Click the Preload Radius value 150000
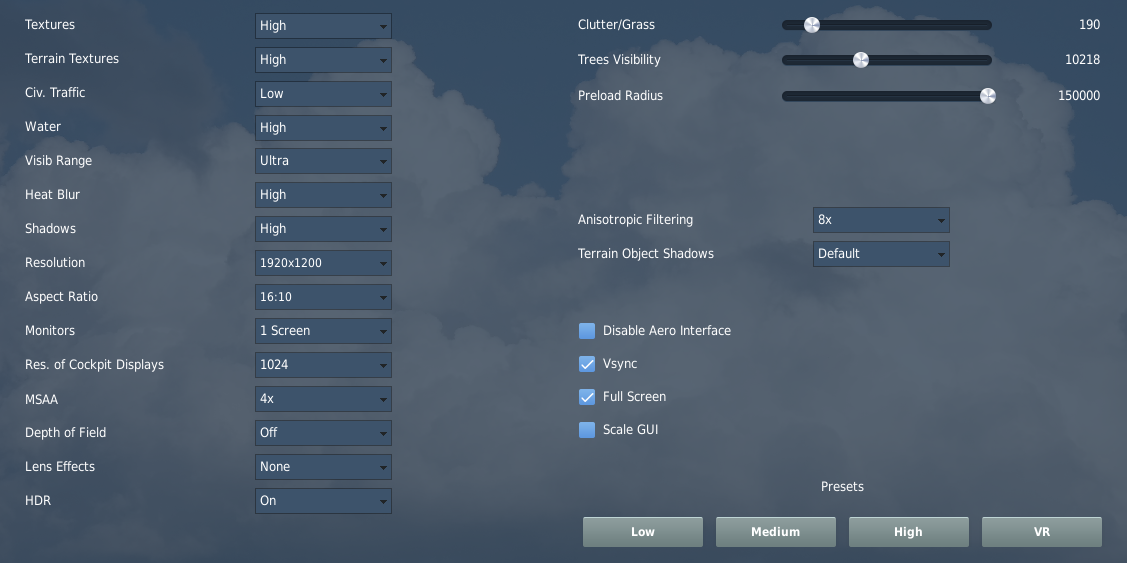This screenshot has height=563, width=1127. point(1079,96)
